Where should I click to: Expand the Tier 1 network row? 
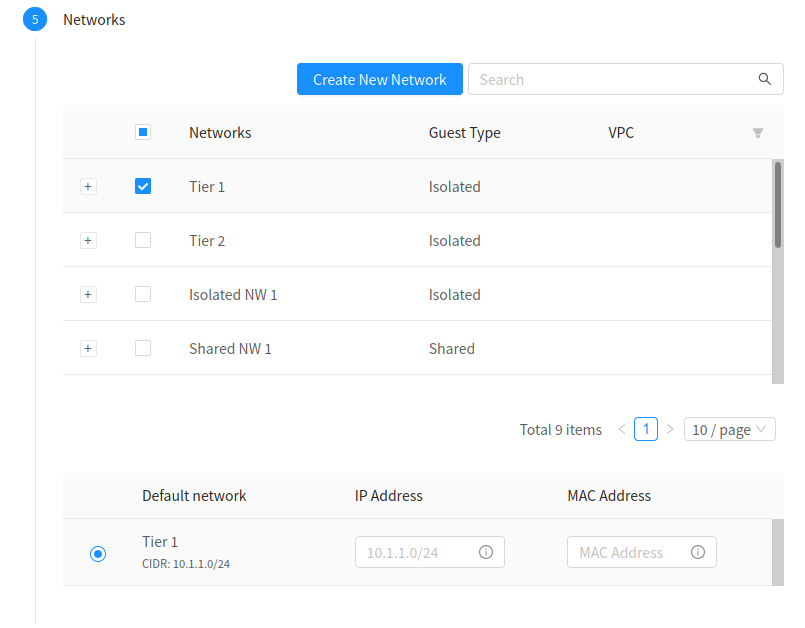click(88, 186)
